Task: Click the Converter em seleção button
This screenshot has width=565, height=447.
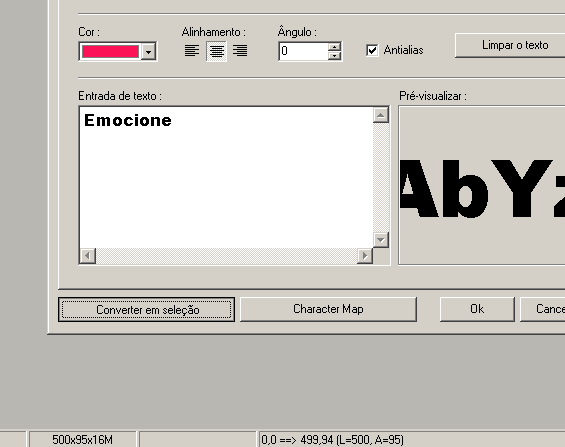Action: point(146,309)
